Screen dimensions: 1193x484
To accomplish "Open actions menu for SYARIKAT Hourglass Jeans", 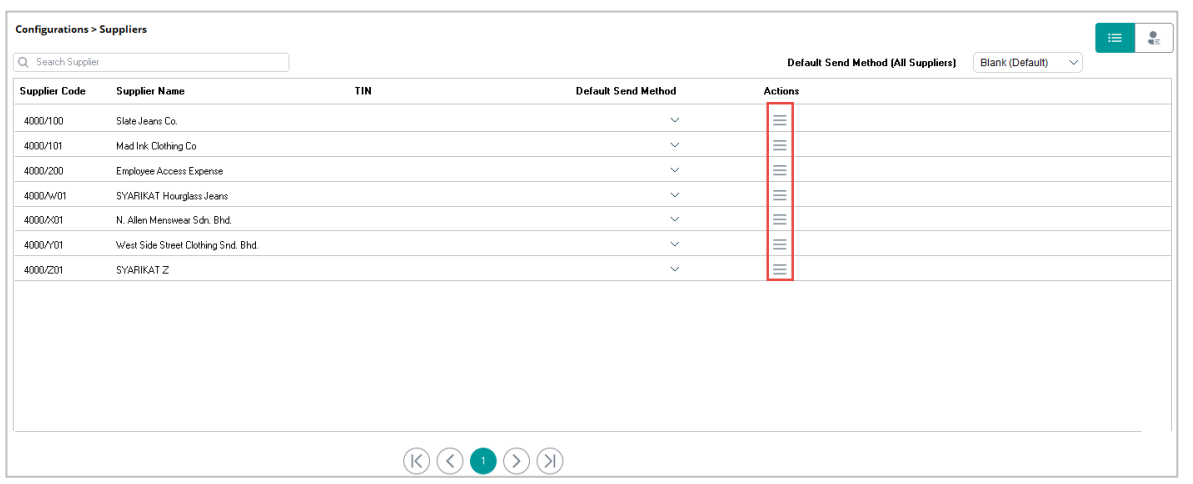I will (x=780, y=195).
